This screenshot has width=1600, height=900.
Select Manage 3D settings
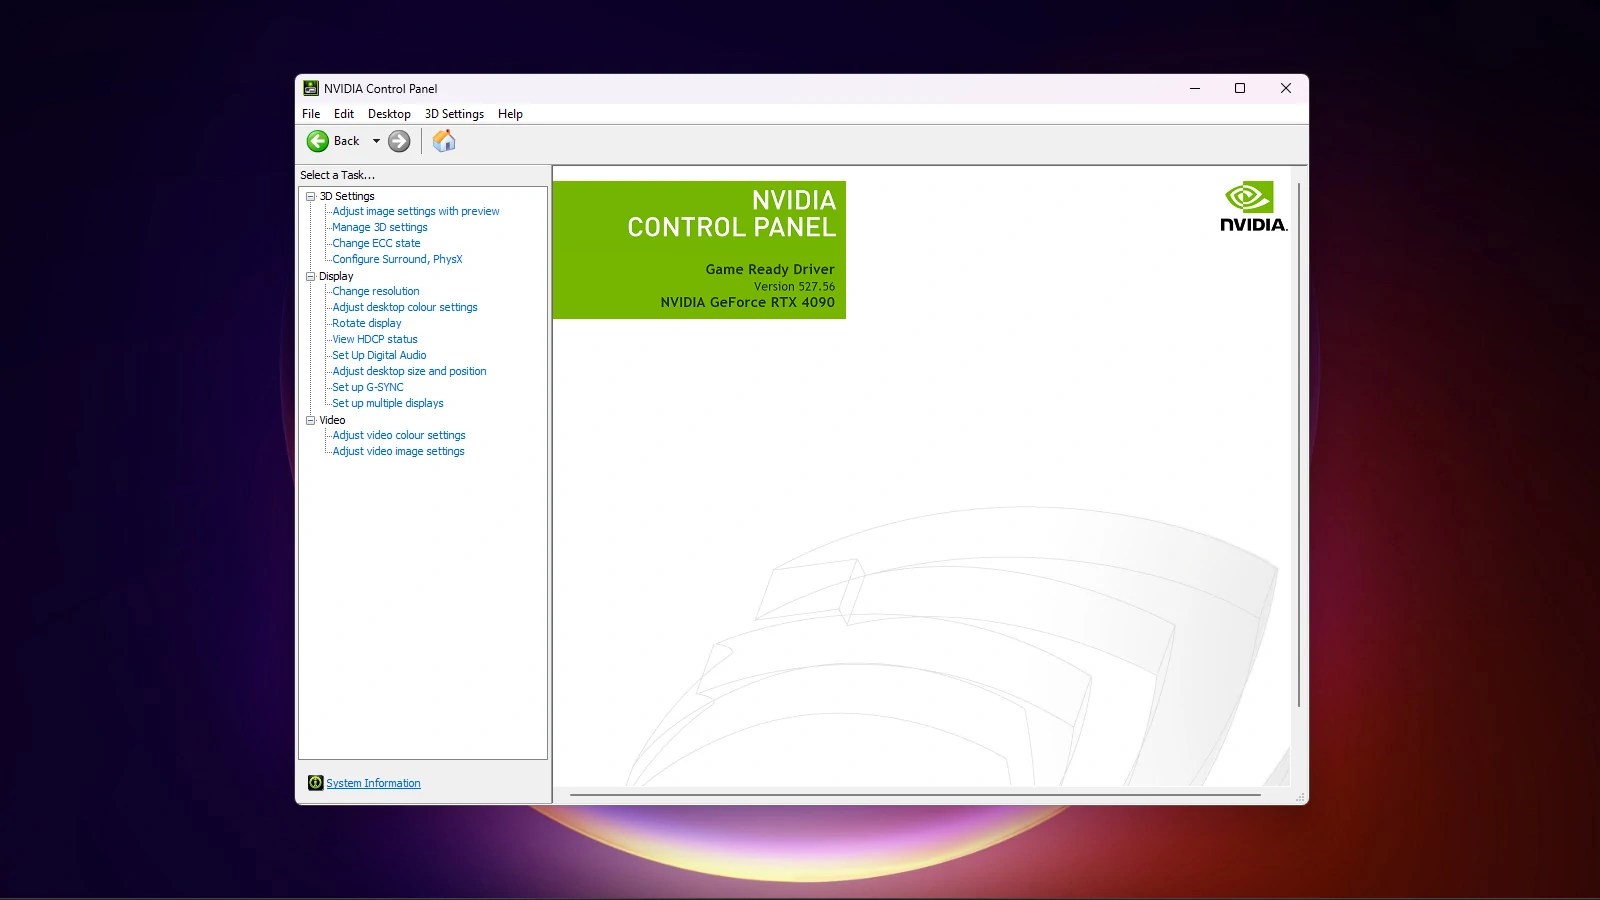point(379,227)
